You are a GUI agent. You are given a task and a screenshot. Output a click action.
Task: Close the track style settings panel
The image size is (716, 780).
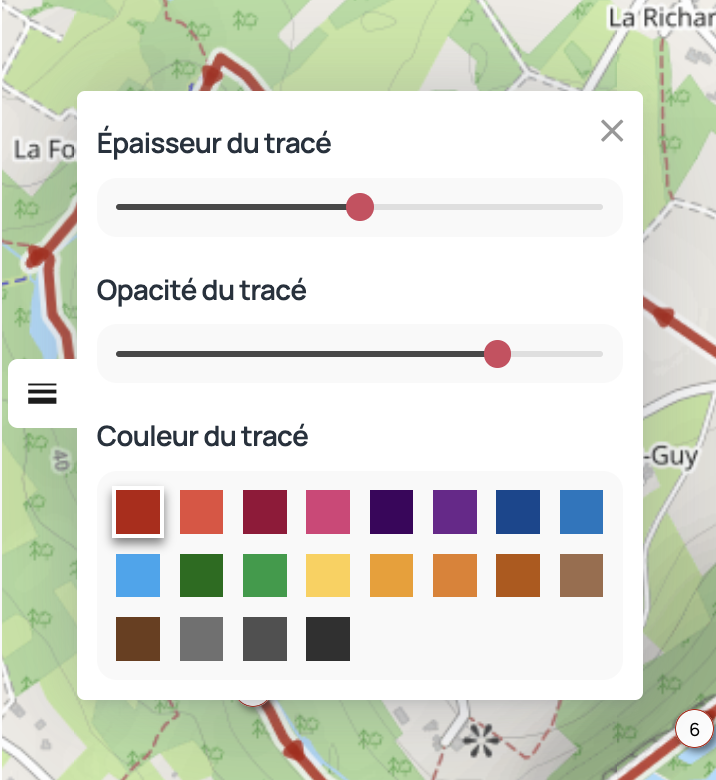612,131
